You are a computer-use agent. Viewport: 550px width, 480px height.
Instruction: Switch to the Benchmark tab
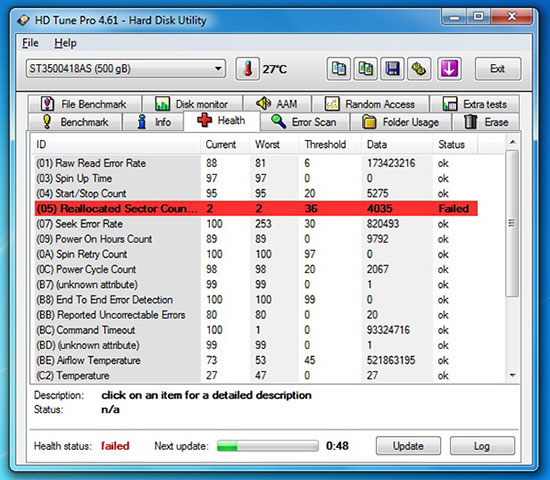coord(75,122)
